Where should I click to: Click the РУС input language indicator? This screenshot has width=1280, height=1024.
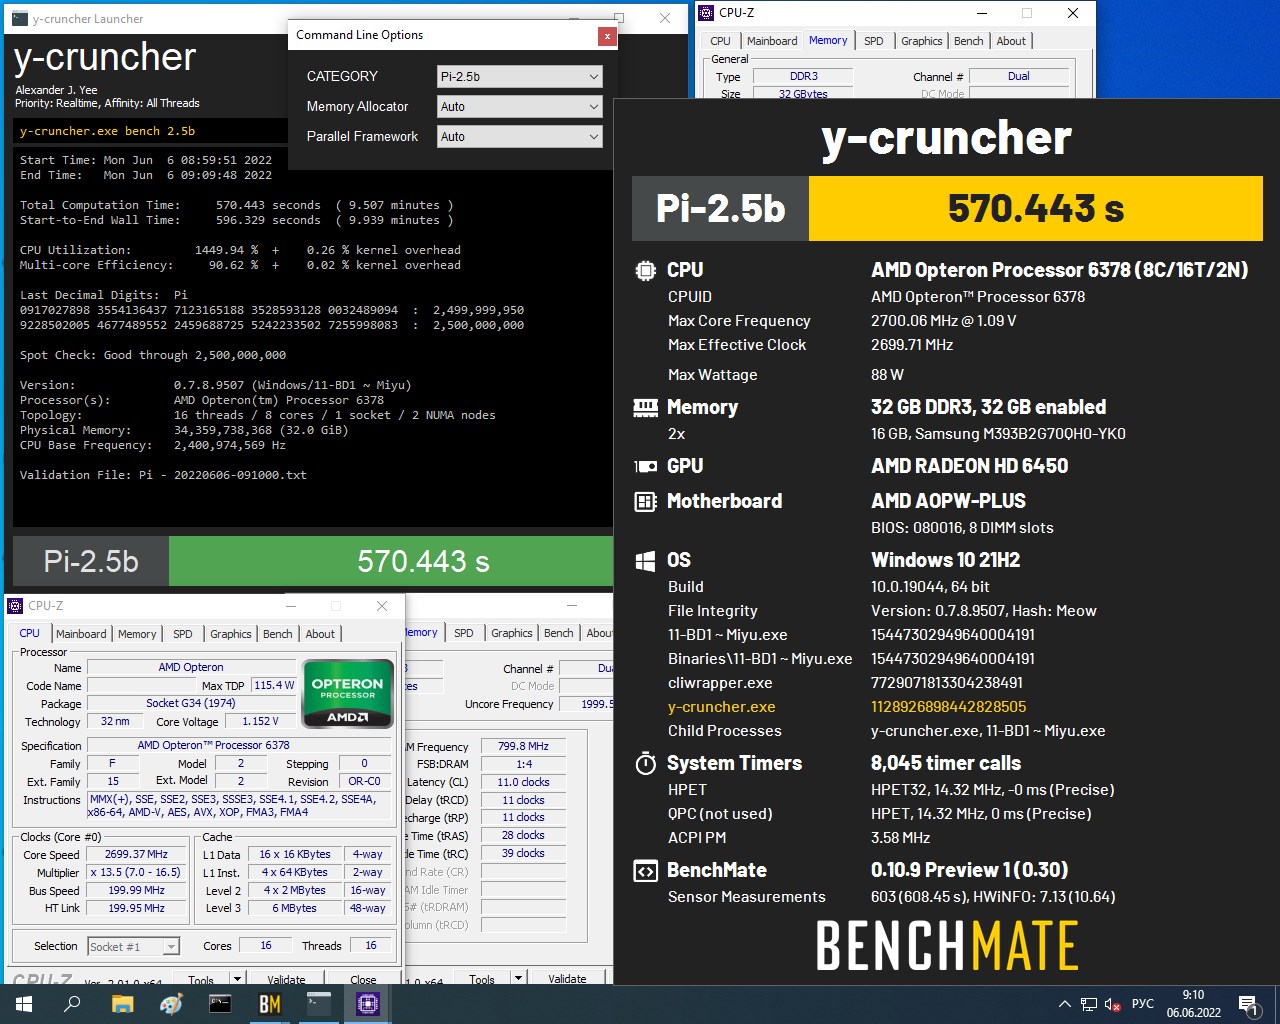click(x=1142, y=1004)
